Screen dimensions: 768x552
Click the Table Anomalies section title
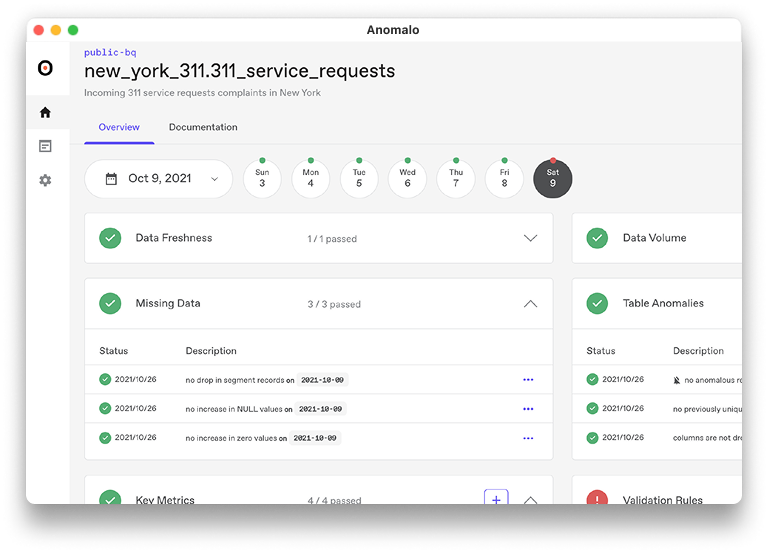[x=663, y=303]
